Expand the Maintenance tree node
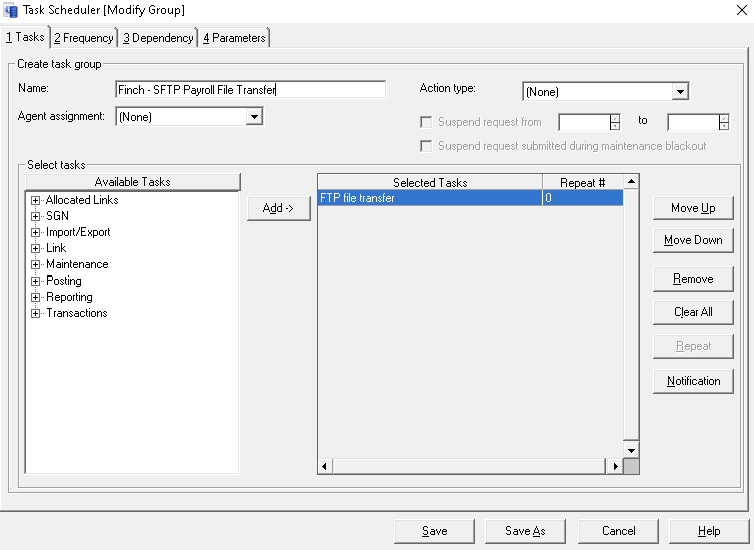754x550 pixels. pyautogui.click(x=35, y=264)
